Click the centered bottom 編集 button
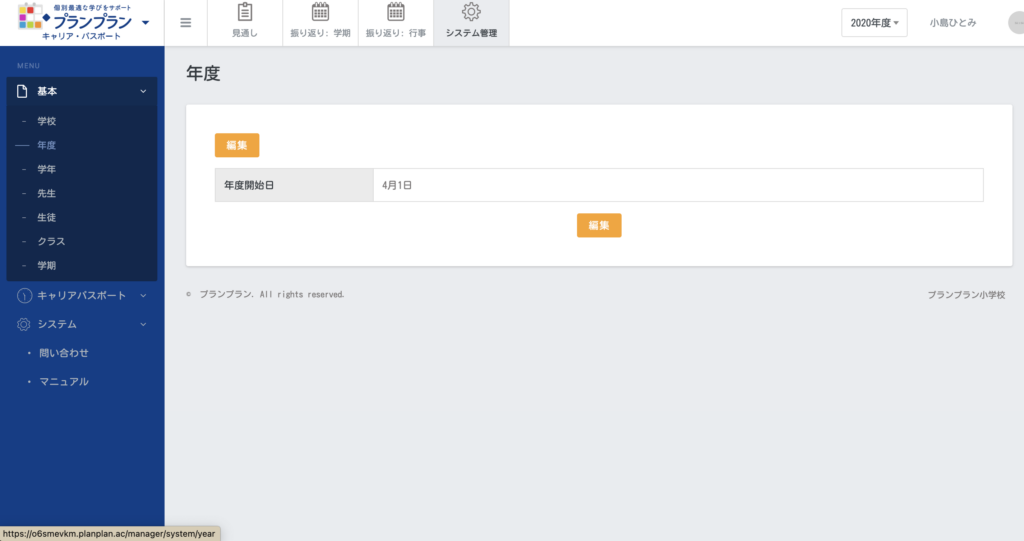The width and height of the screenshot is (1024, 541). 599,225
